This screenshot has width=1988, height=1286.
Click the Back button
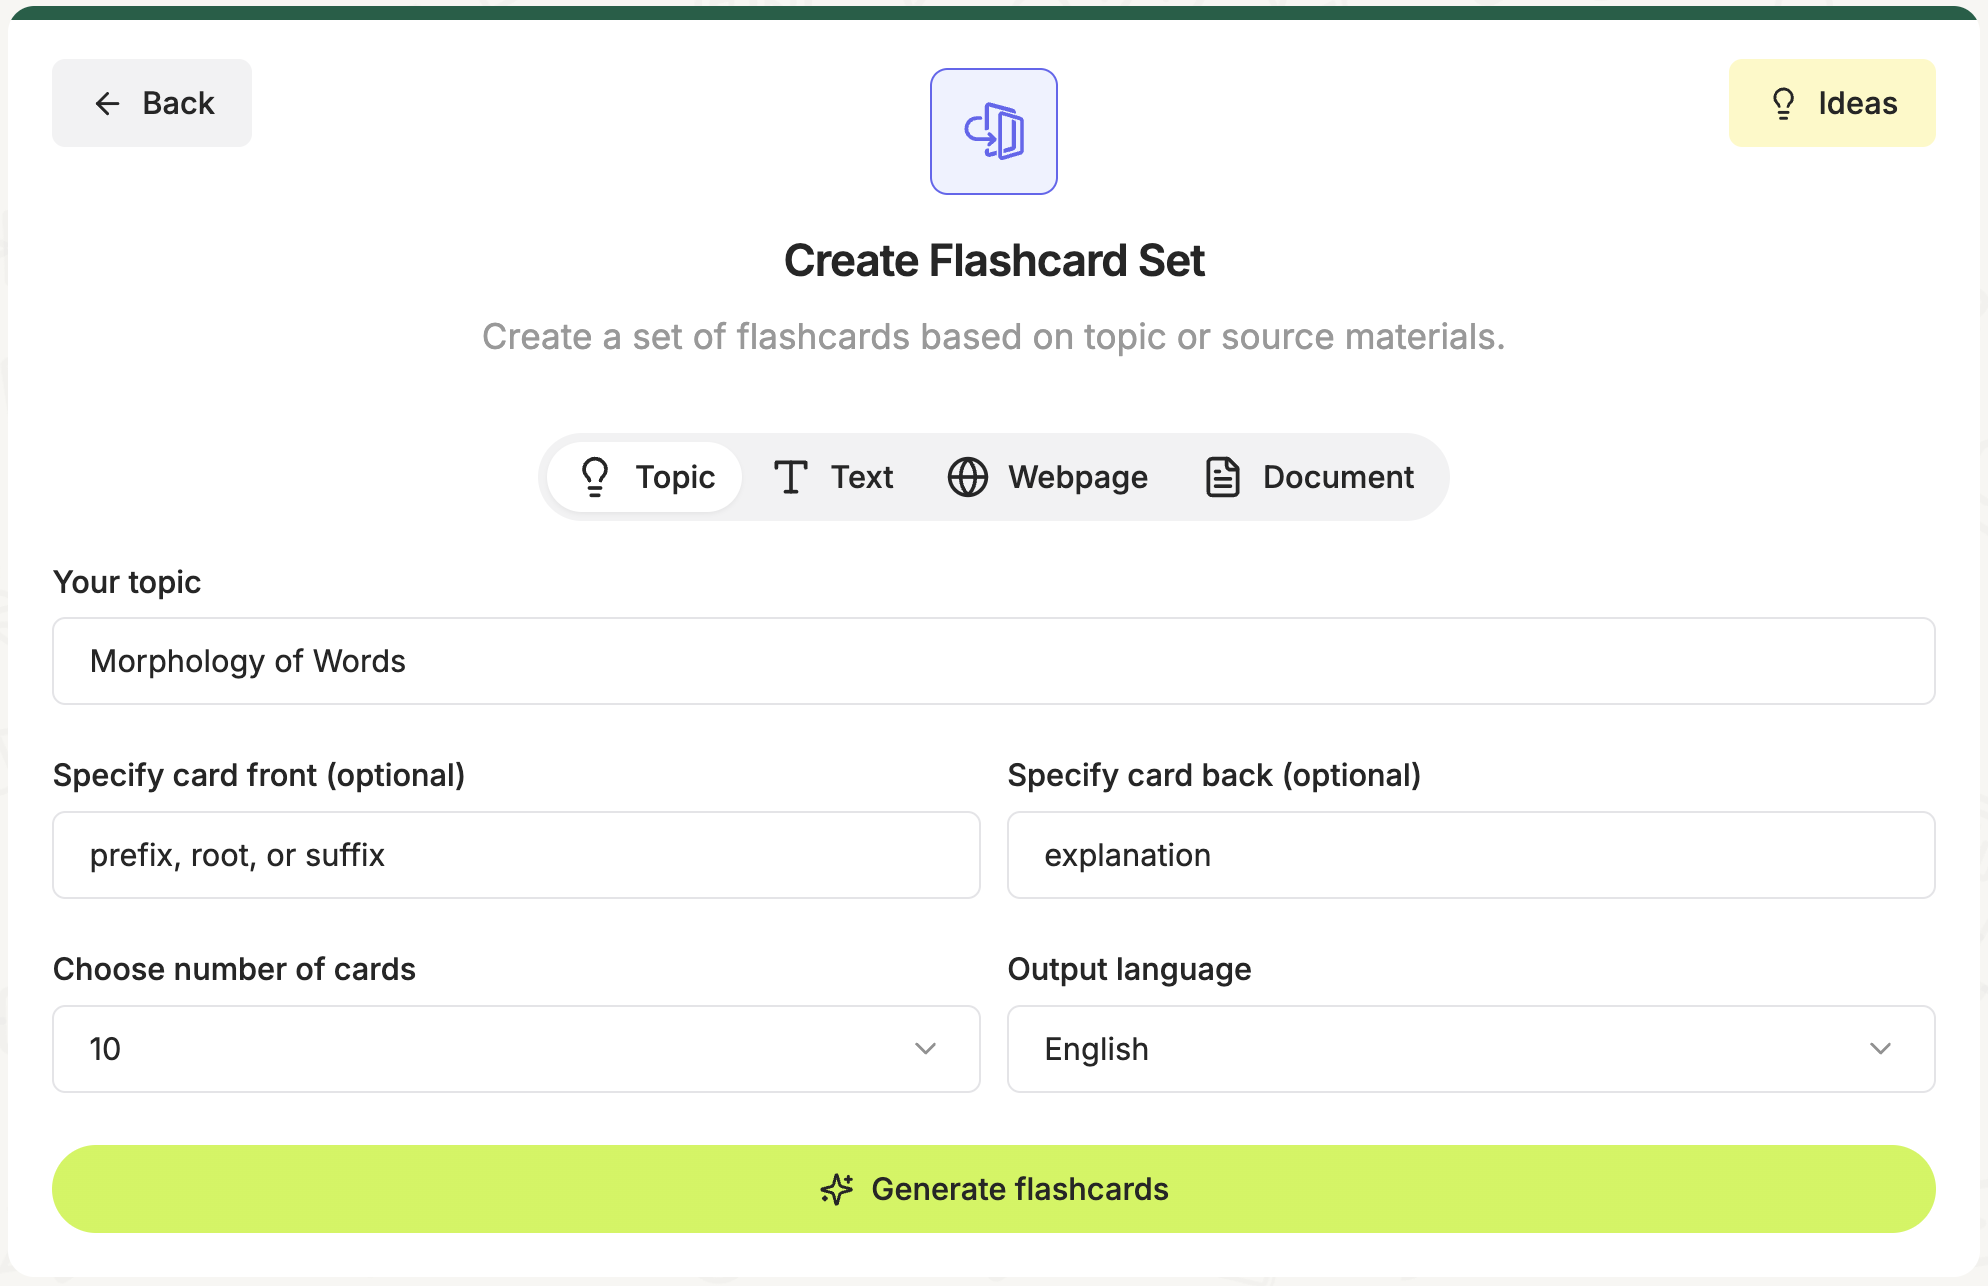point(152,103)
